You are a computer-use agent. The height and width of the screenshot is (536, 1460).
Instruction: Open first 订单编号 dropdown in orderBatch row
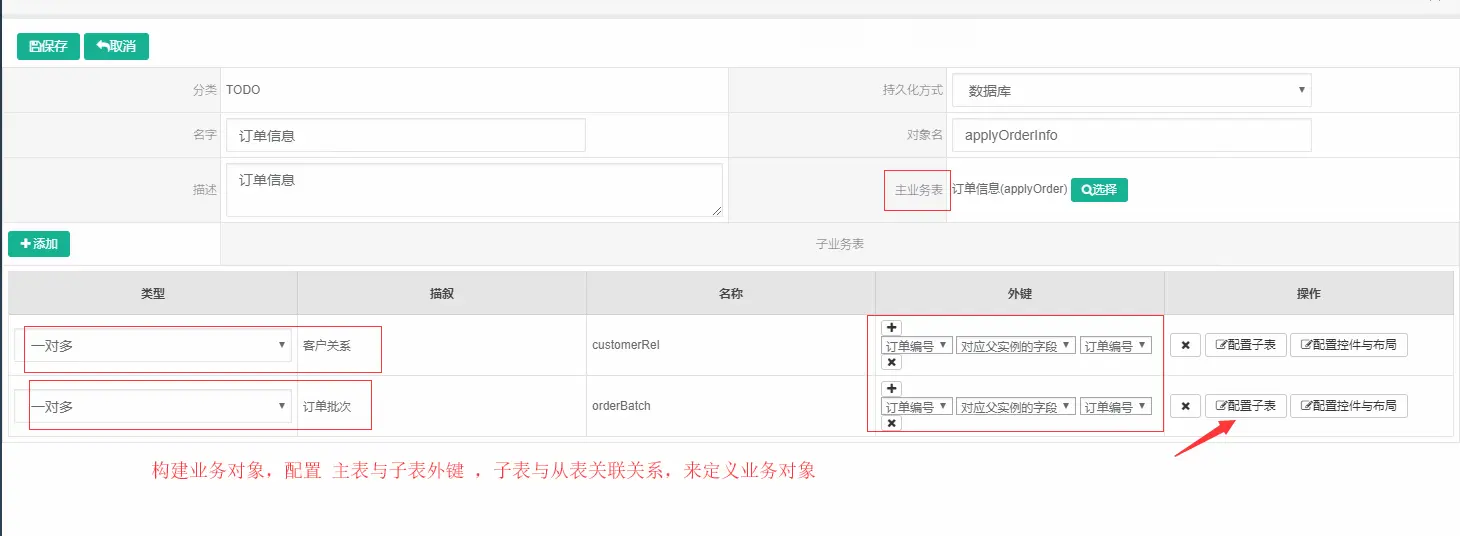pos(917,407)
